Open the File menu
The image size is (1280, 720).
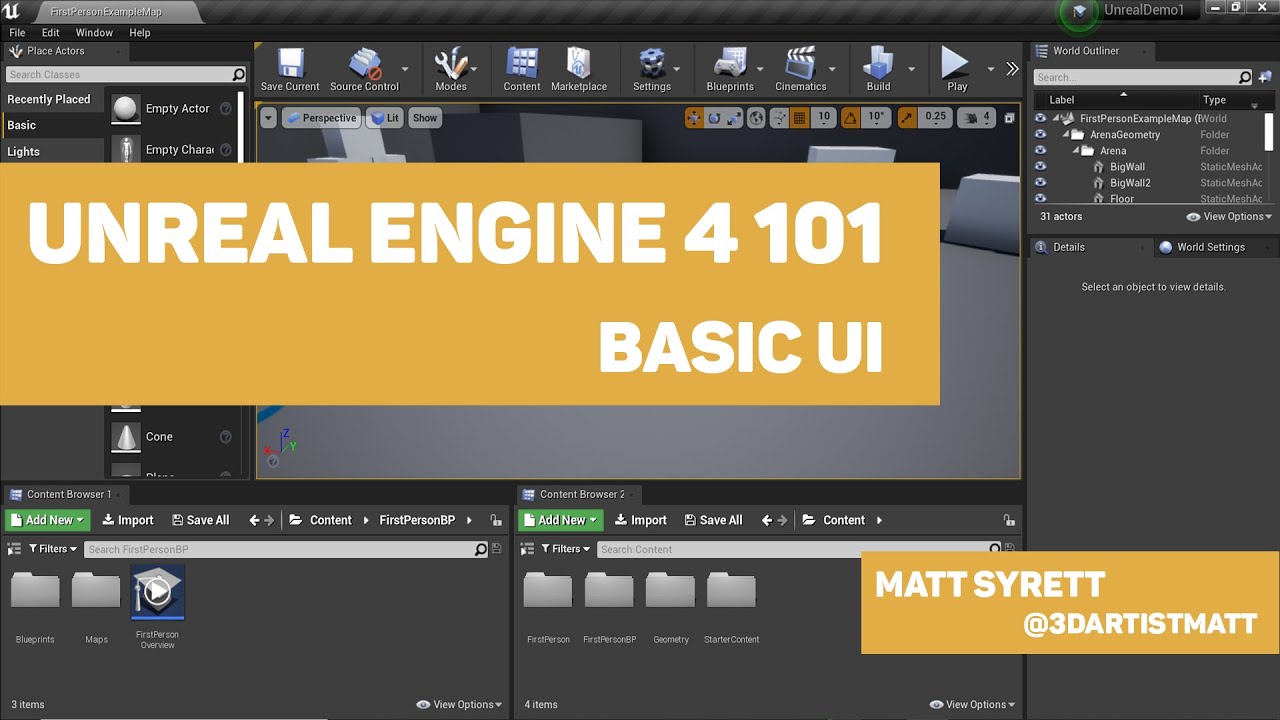[x=17, y=32]
